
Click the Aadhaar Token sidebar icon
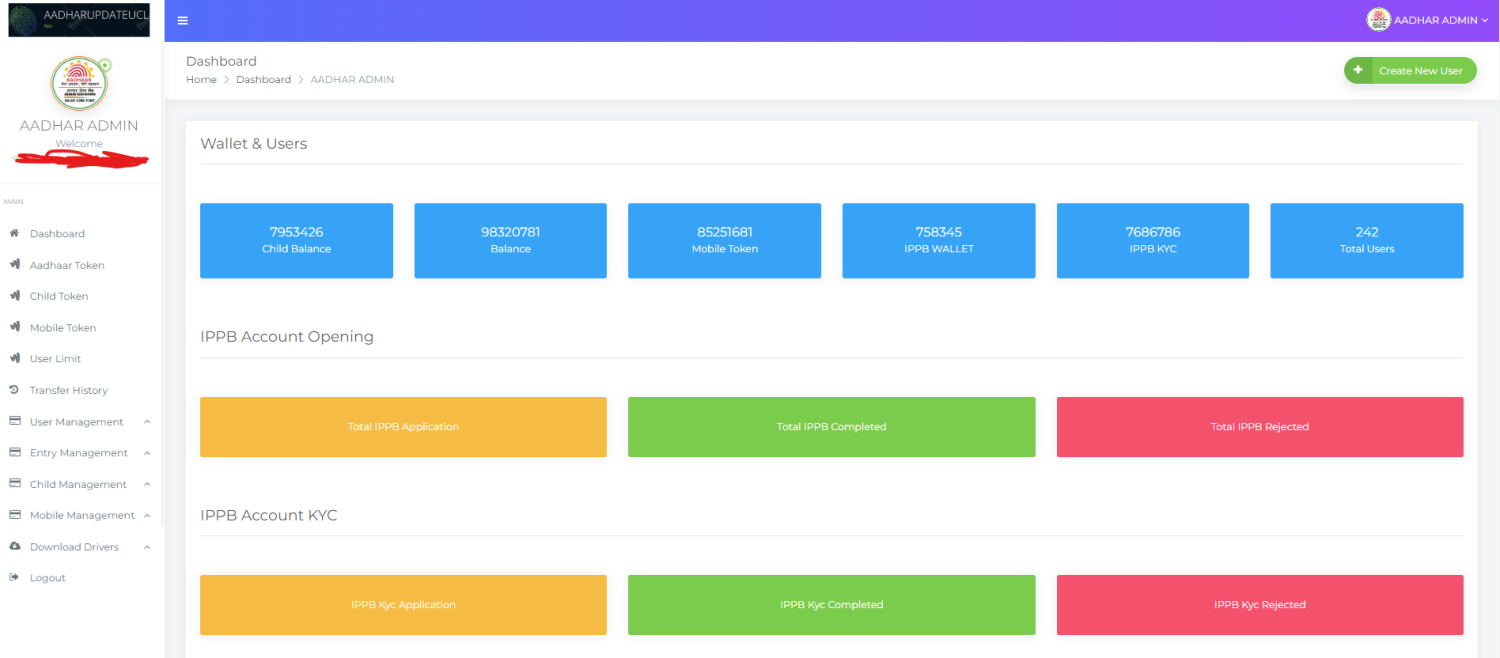14,265
